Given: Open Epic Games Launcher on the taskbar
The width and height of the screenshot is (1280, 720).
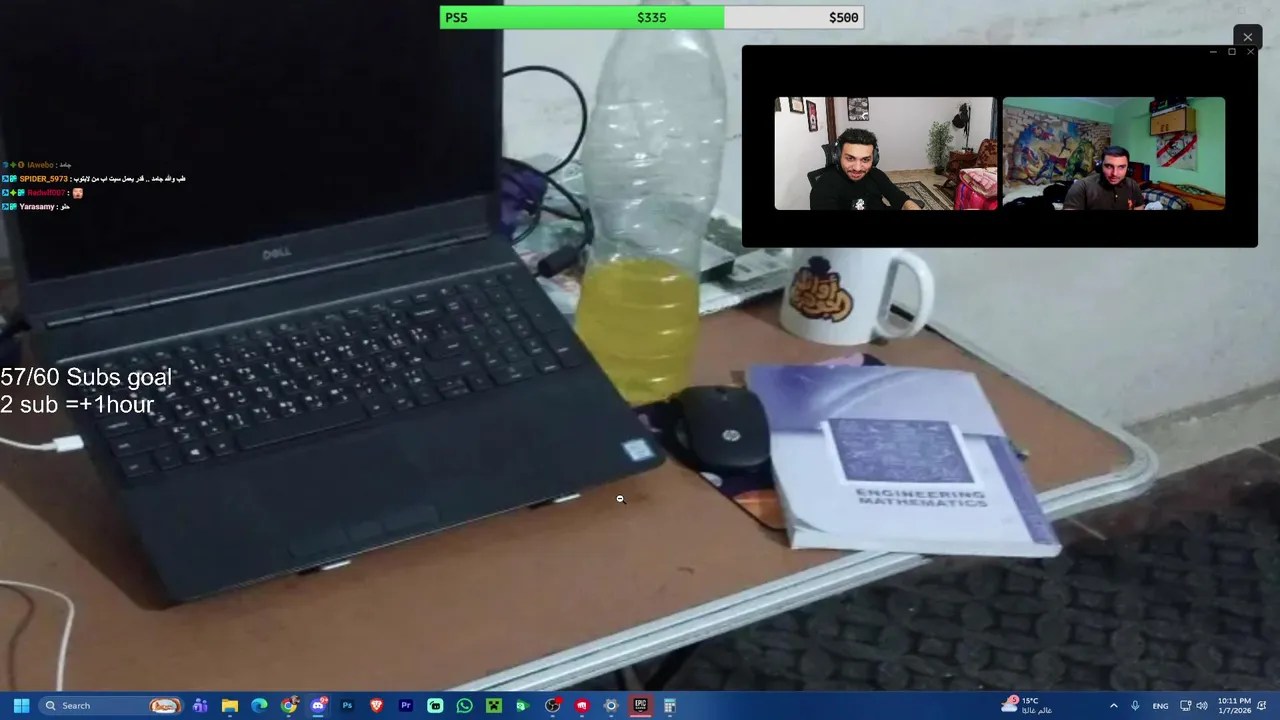Looking at the screenshot, I should click(640, 705).
